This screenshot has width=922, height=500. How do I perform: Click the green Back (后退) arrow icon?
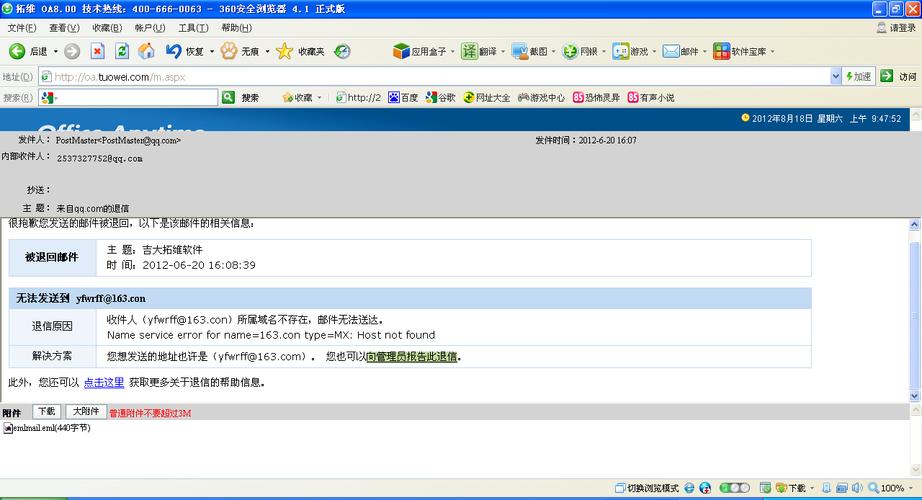click(17, 52)
